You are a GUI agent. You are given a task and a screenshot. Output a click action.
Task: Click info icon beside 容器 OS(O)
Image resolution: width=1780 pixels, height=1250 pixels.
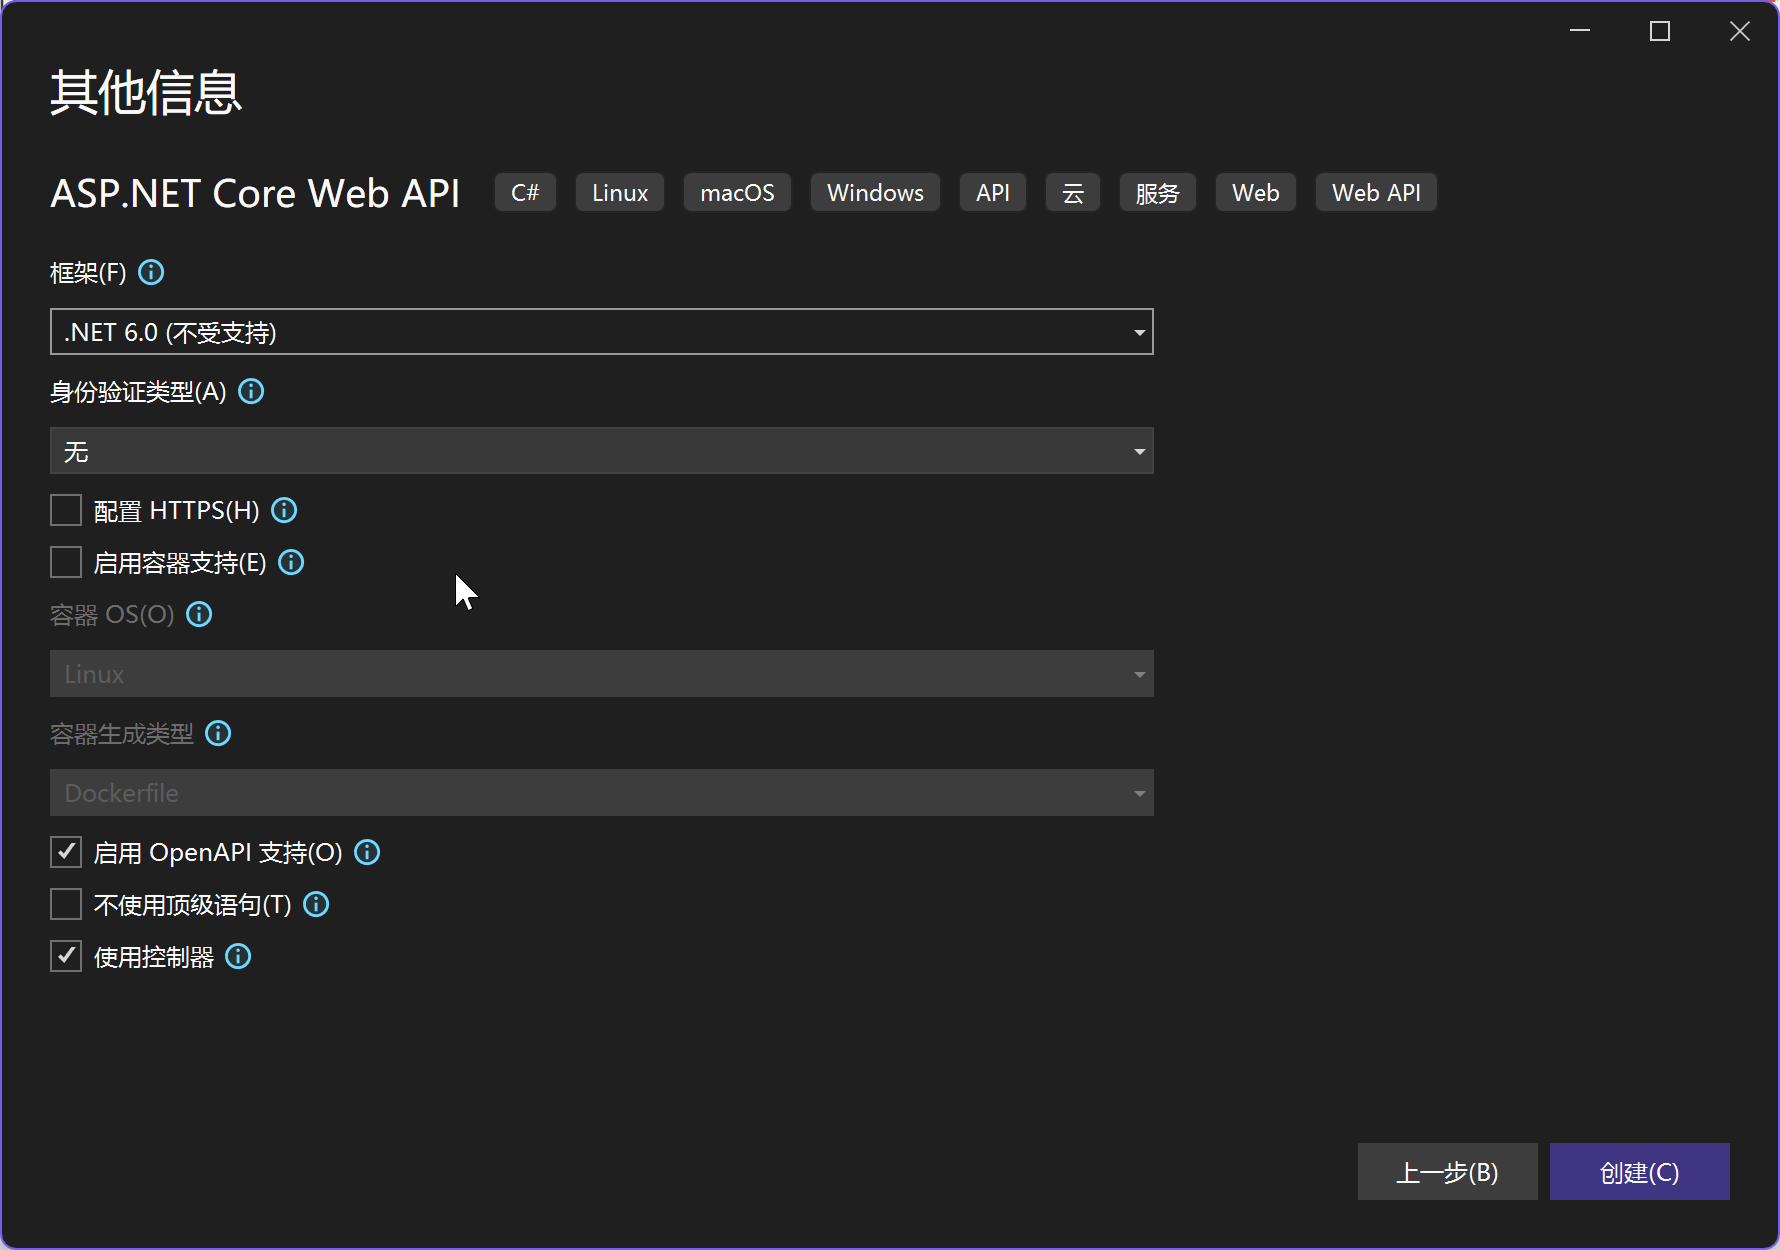coord(199,614)
